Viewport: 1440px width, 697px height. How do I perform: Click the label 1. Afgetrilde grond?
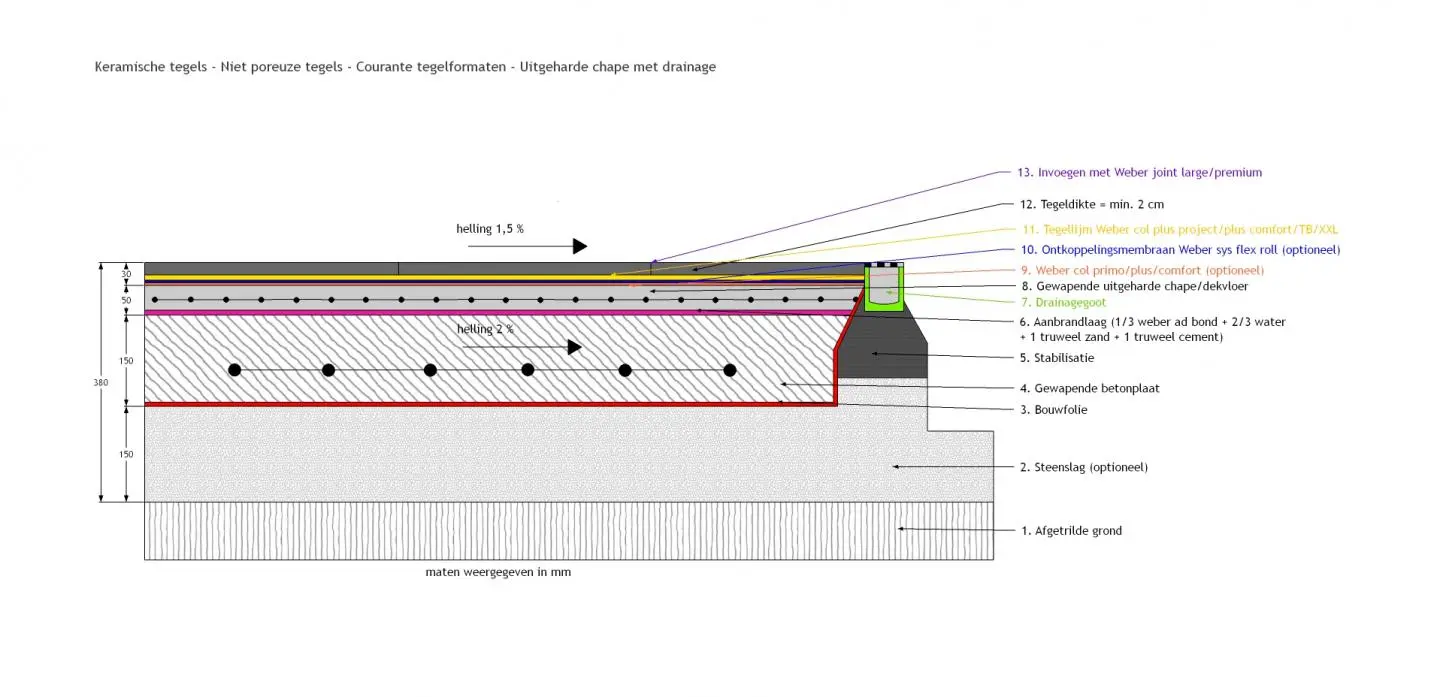coord(1071,531)
